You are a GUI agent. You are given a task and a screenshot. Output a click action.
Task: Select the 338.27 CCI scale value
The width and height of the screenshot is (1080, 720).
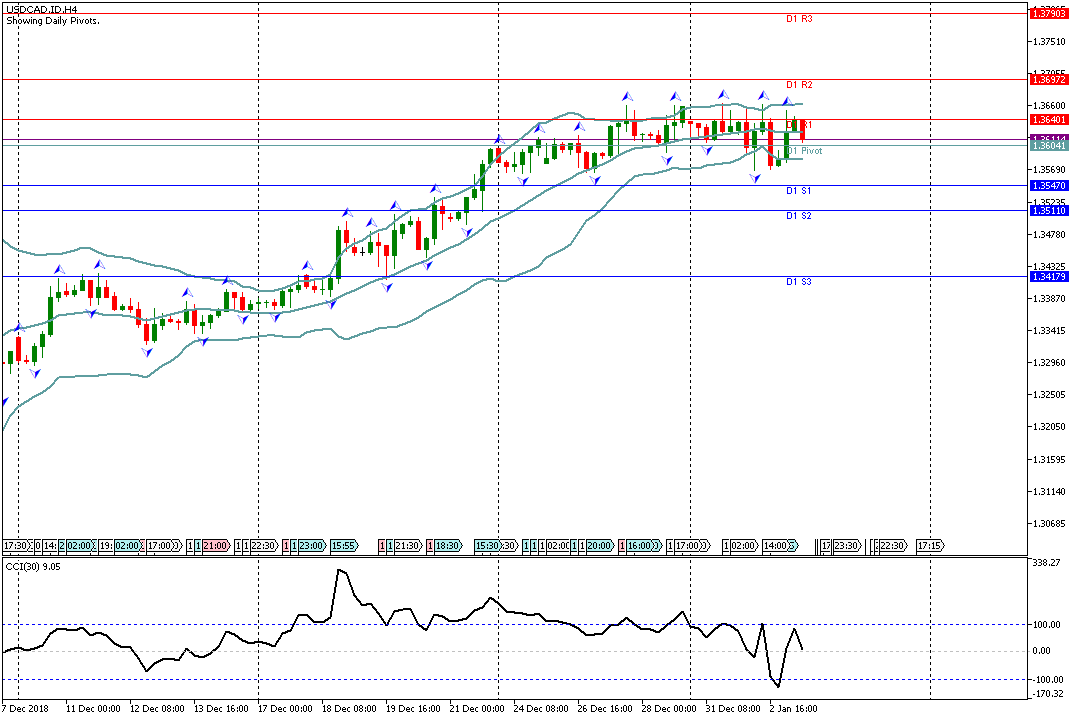[x=1047, y=563]
